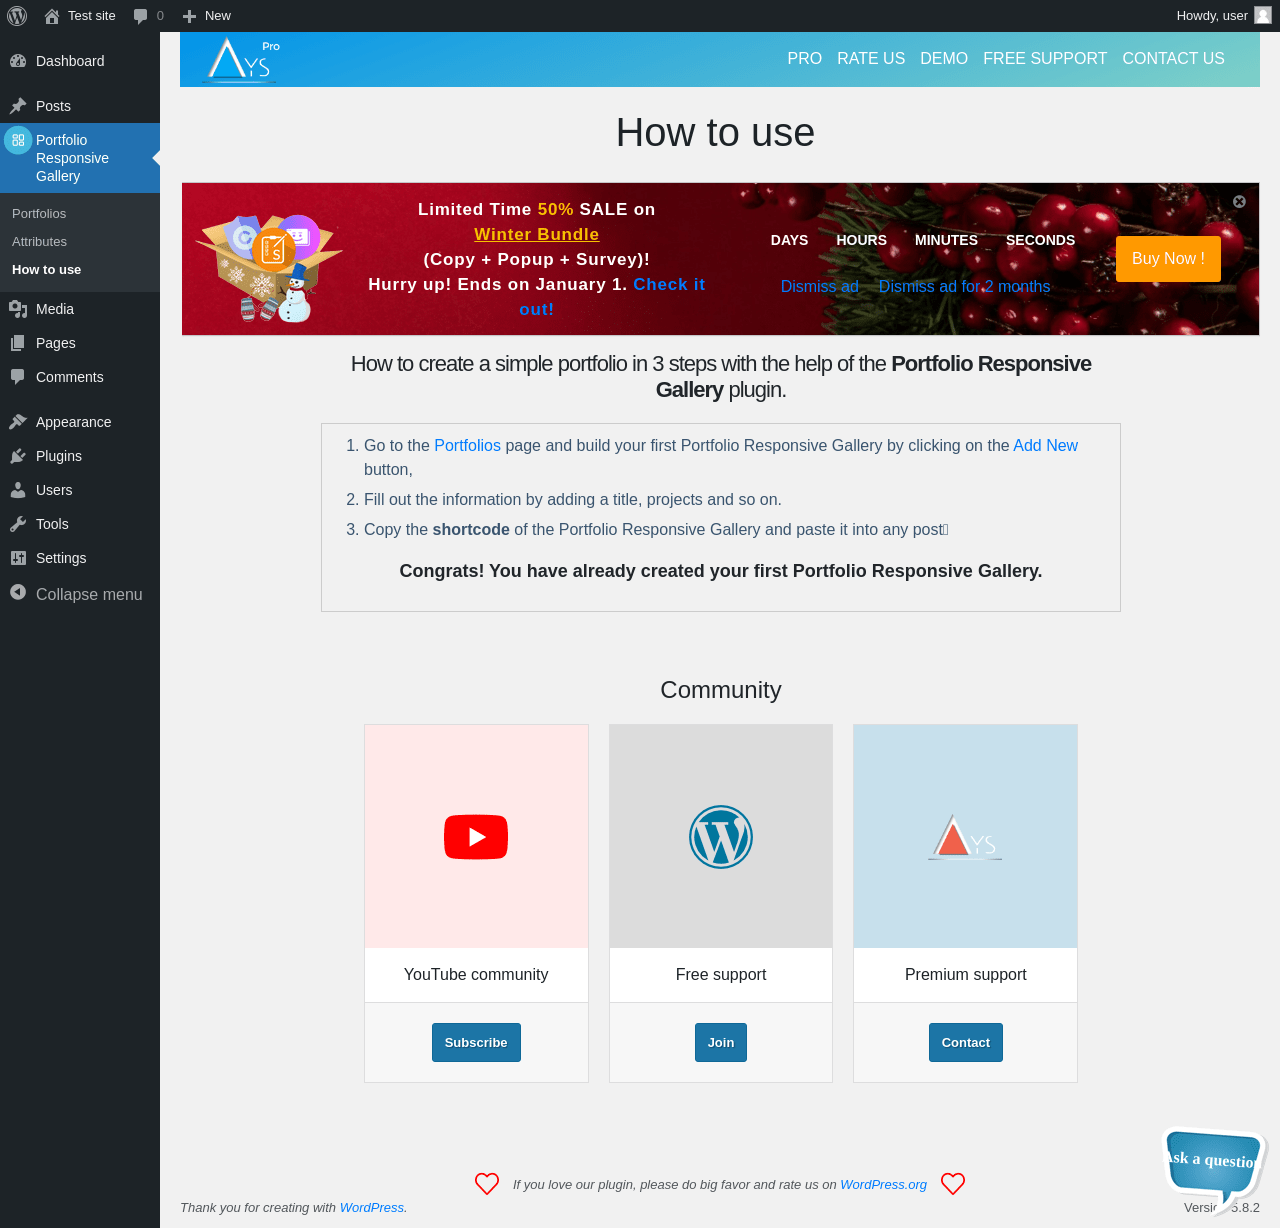Viewport: 1280px width, 1228px height.
Task: Click the Settings sliders icon
Action: point(18,558)
